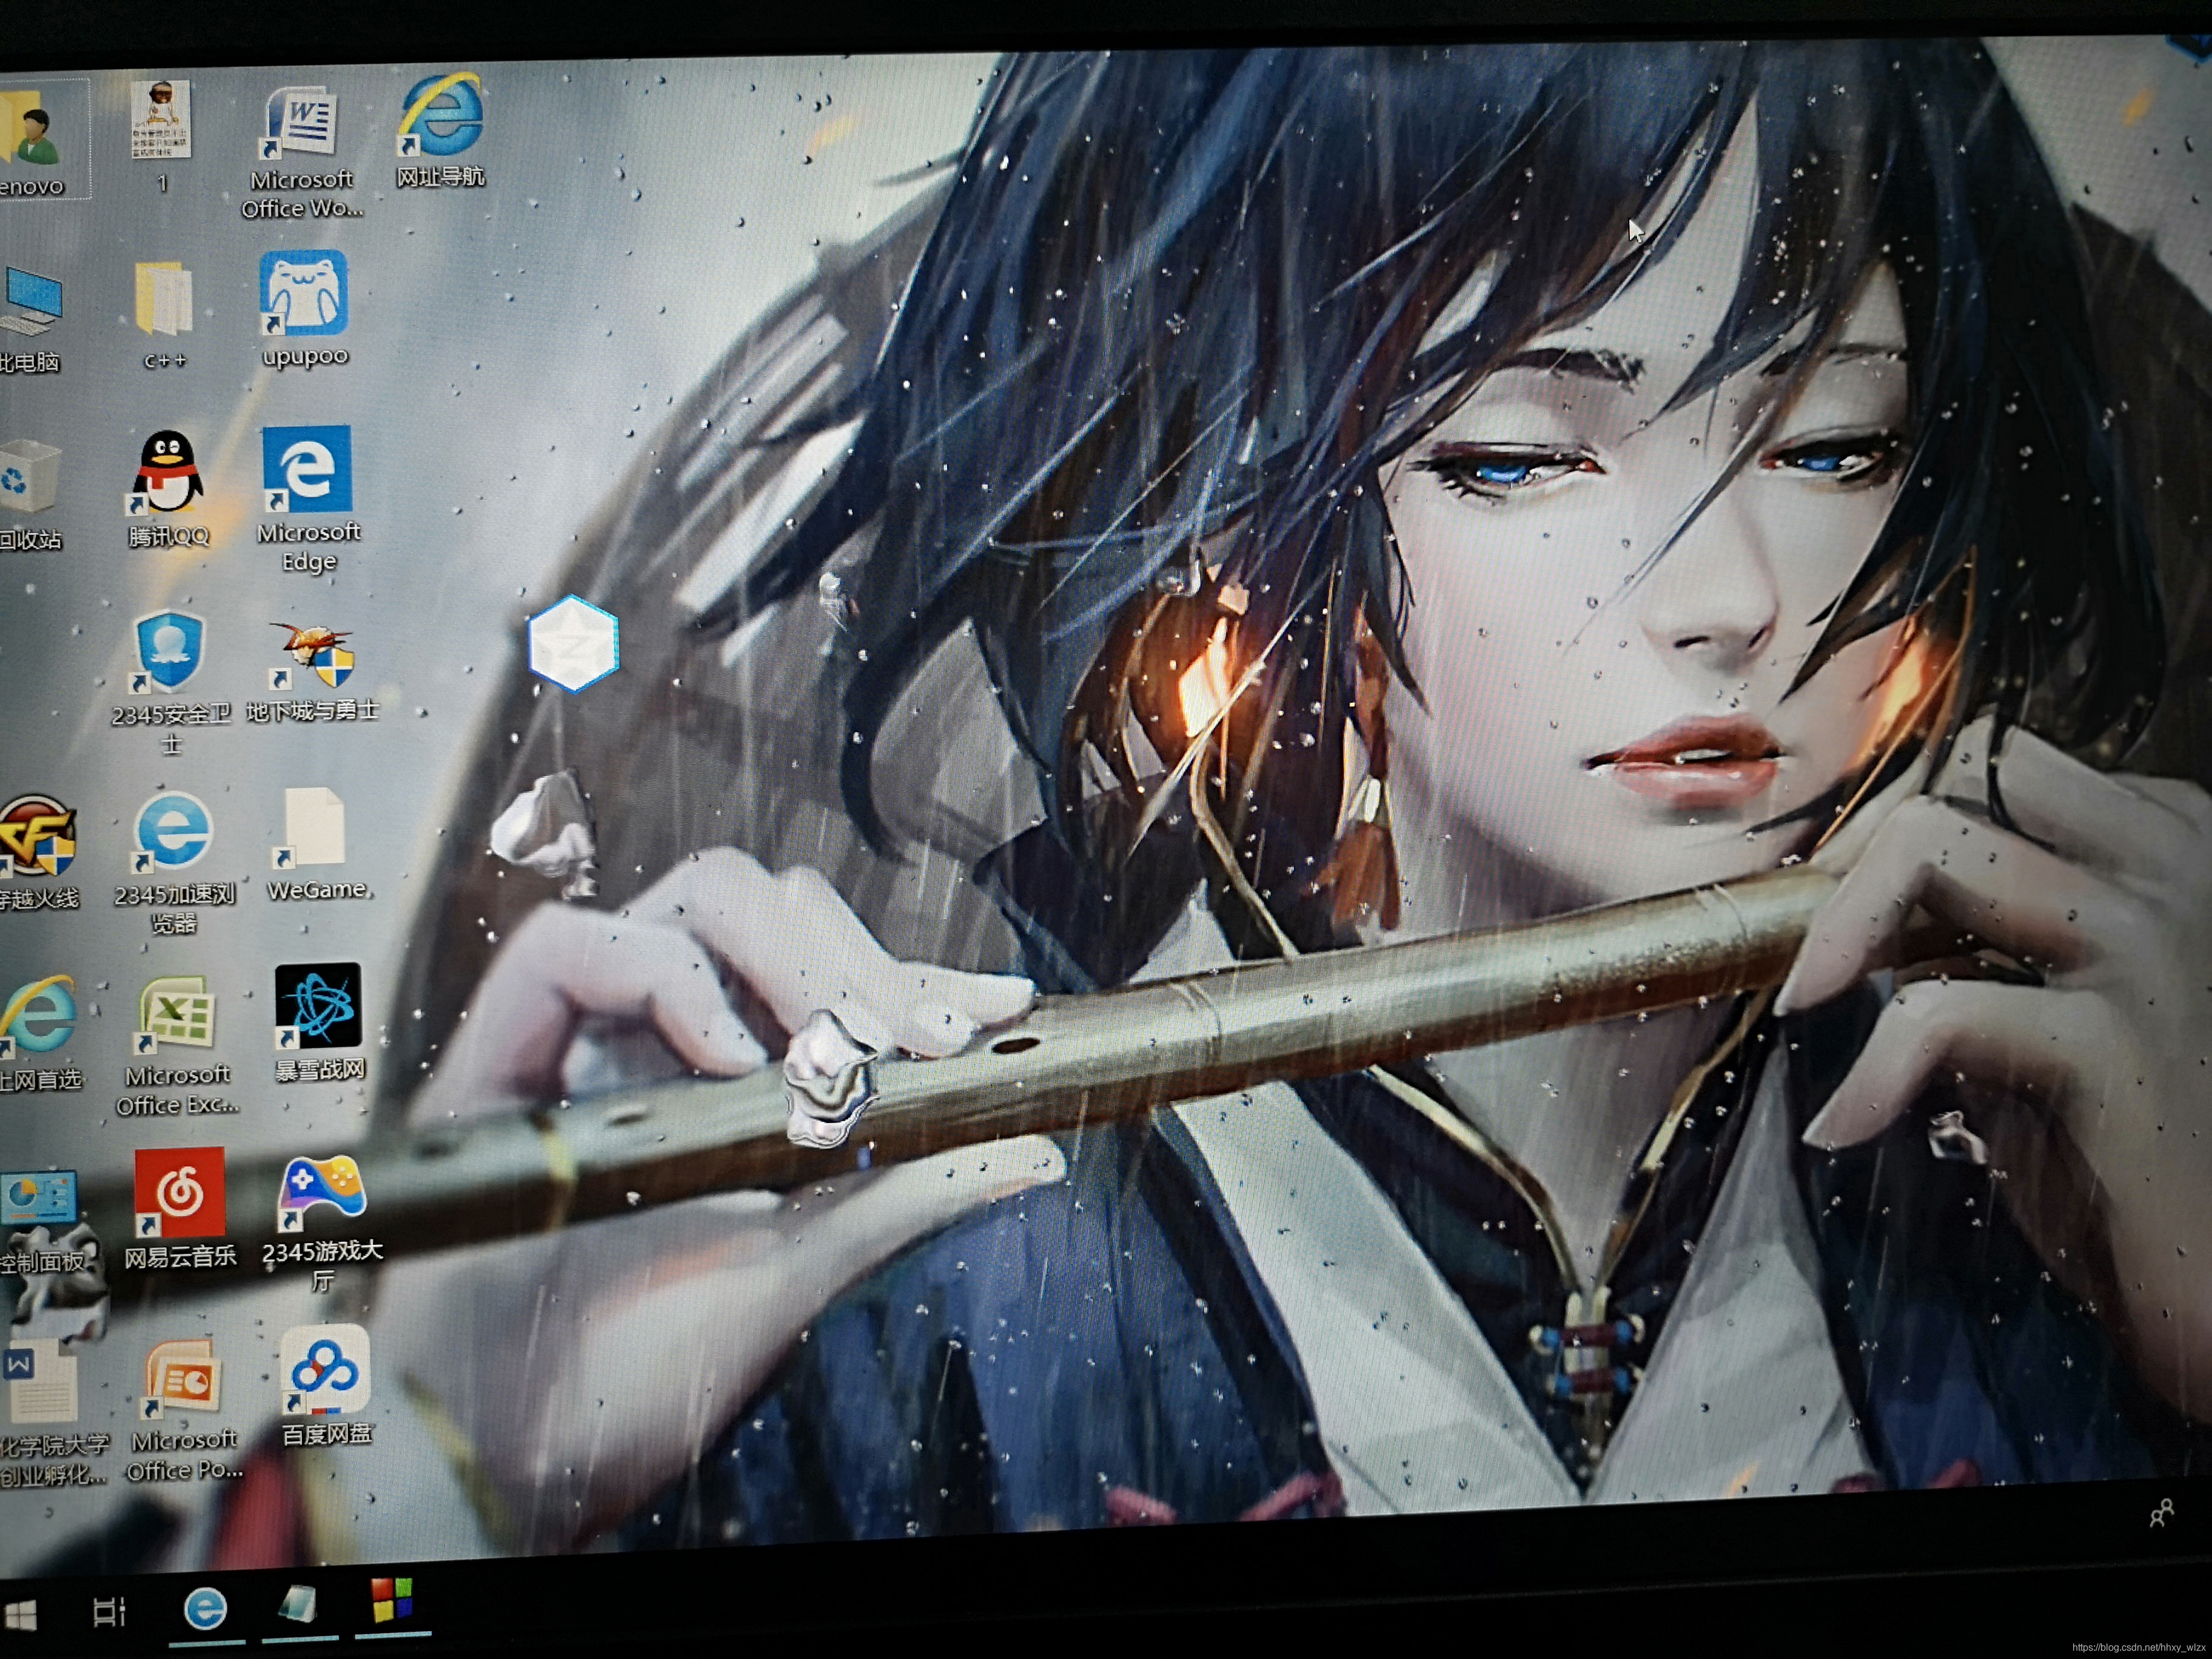Viewport: 2212px width, 1659px height.
Task: Select the WeGame blank file shortcut
Action: click(x=314, y=828)
